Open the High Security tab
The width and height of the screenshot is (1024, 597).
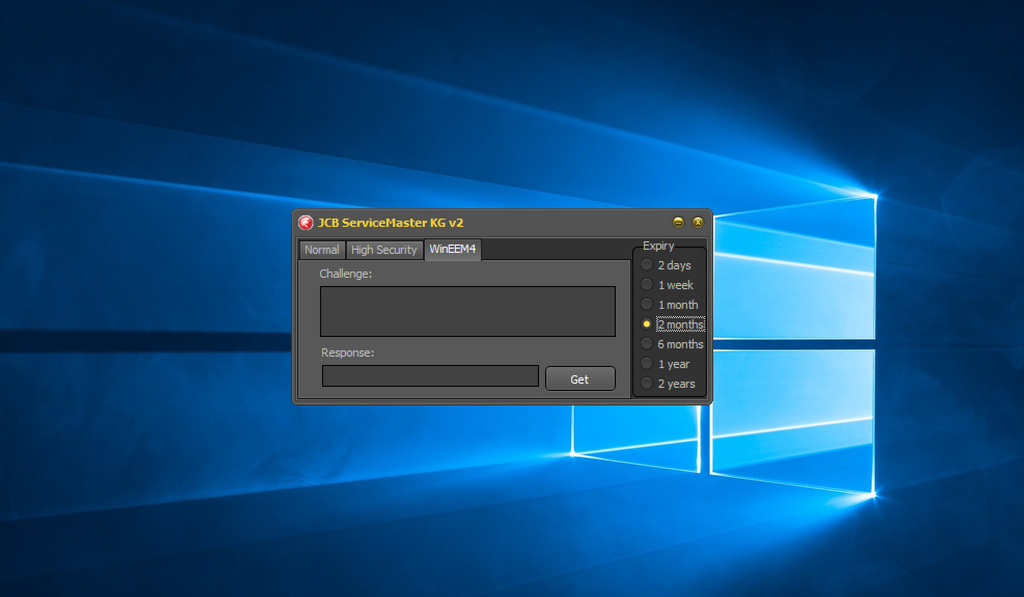point(384,250)
